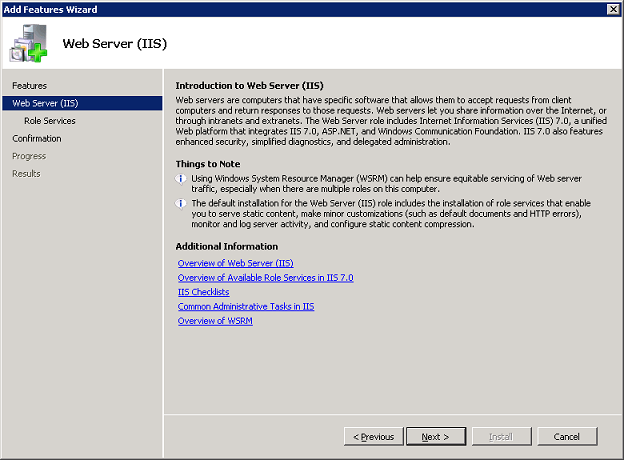Image resolution: width=624 pixels, height=460 pixels.
Task: Open the Role Services step
Action: pyautogui.click(x=50, y=121)
